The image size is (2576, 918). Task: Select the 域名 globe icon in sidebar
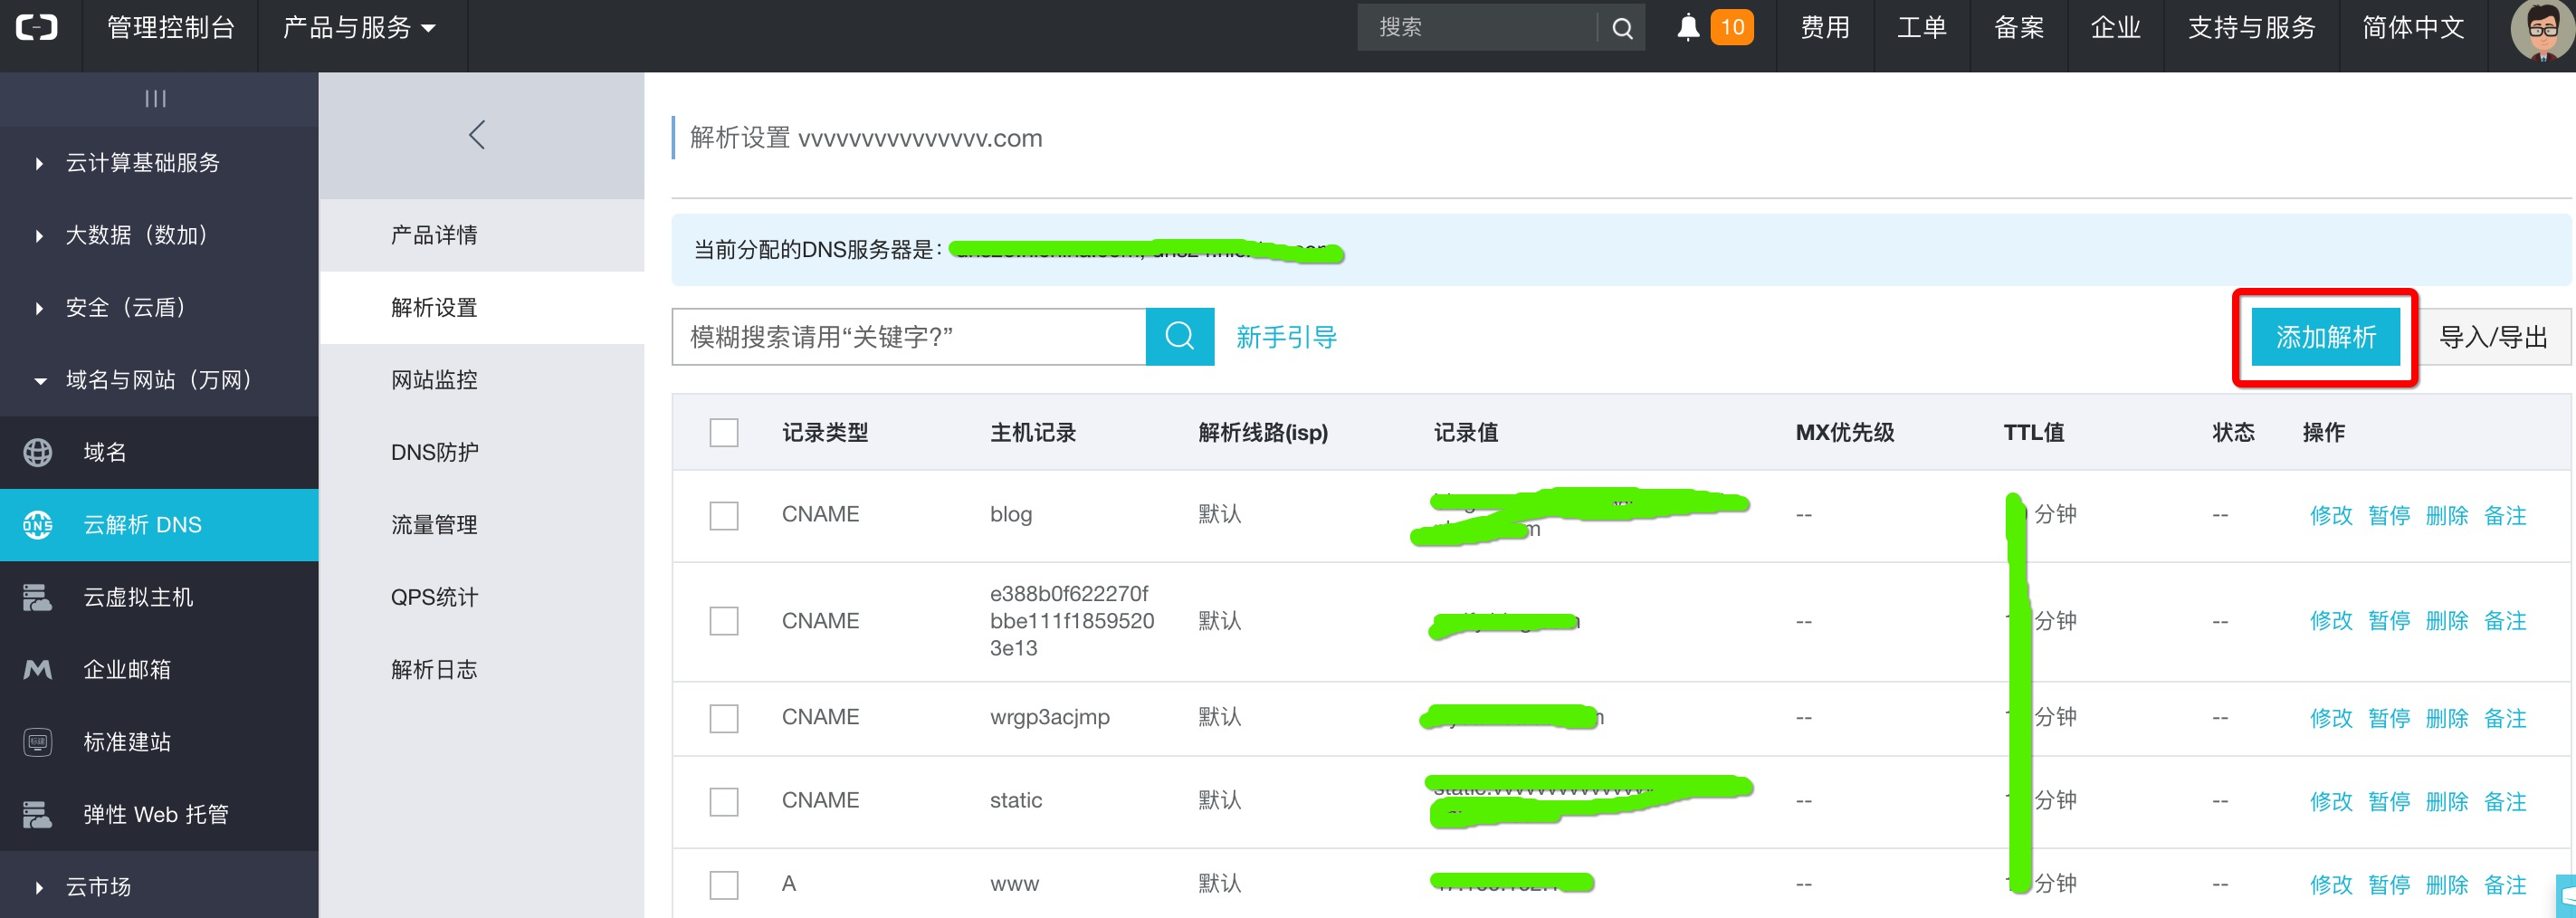click(37, 451)
